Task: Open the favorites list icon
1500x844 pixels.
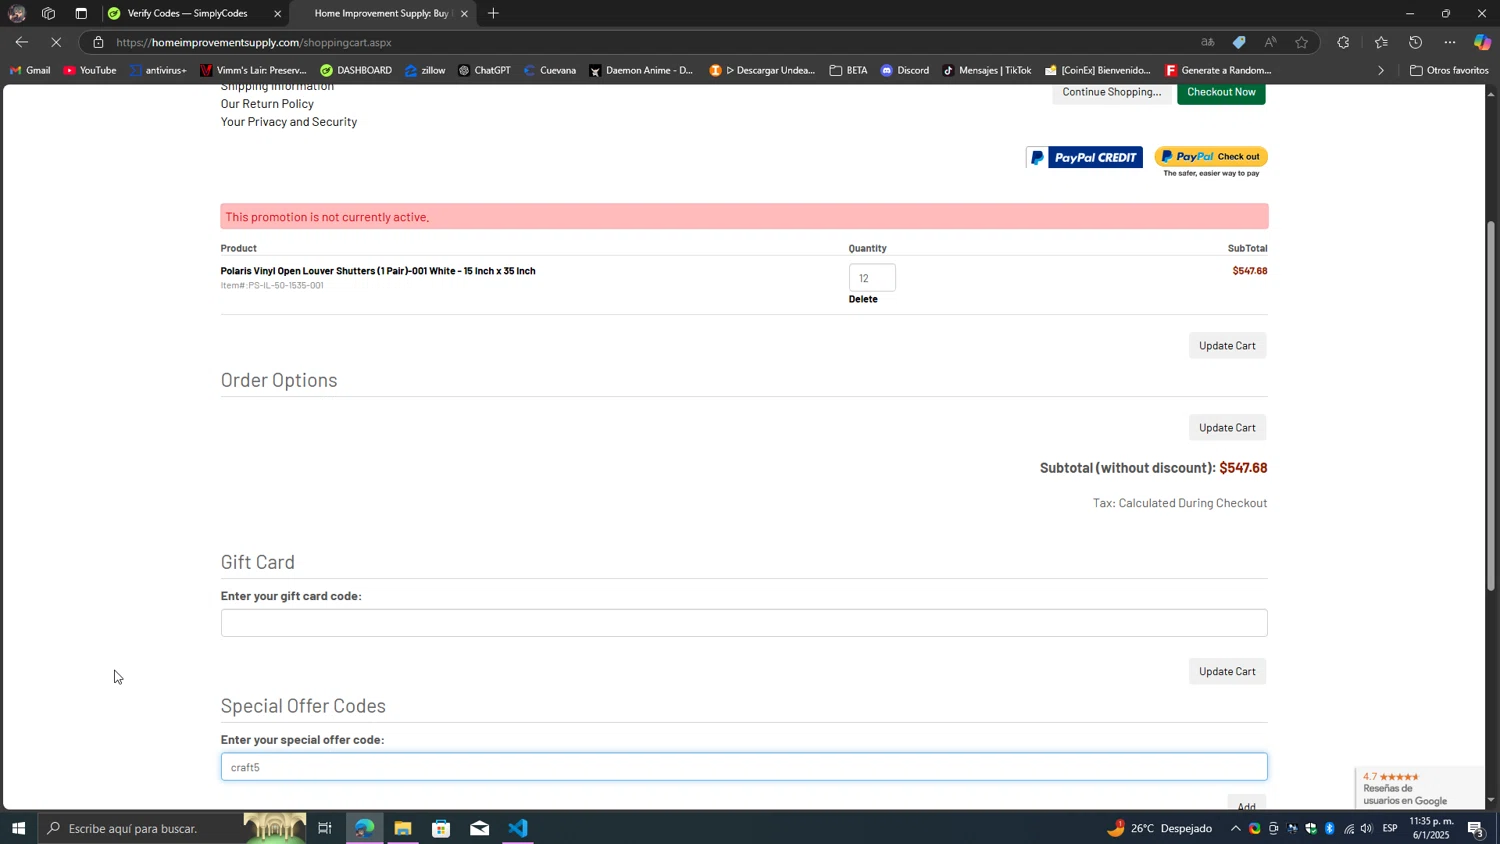Action: click(1381, 42)
